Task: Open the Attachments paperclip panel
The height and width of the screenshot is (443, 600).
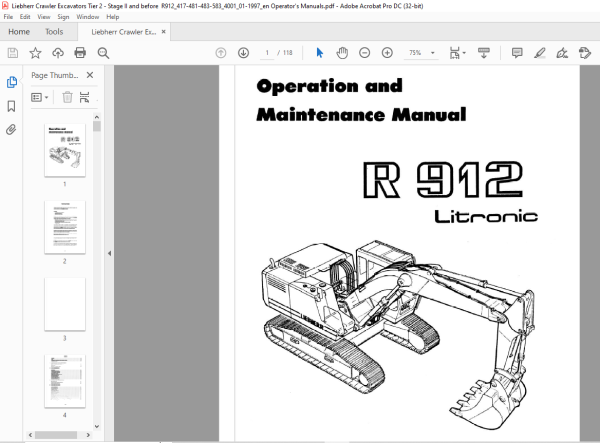Action: point(11,130)
